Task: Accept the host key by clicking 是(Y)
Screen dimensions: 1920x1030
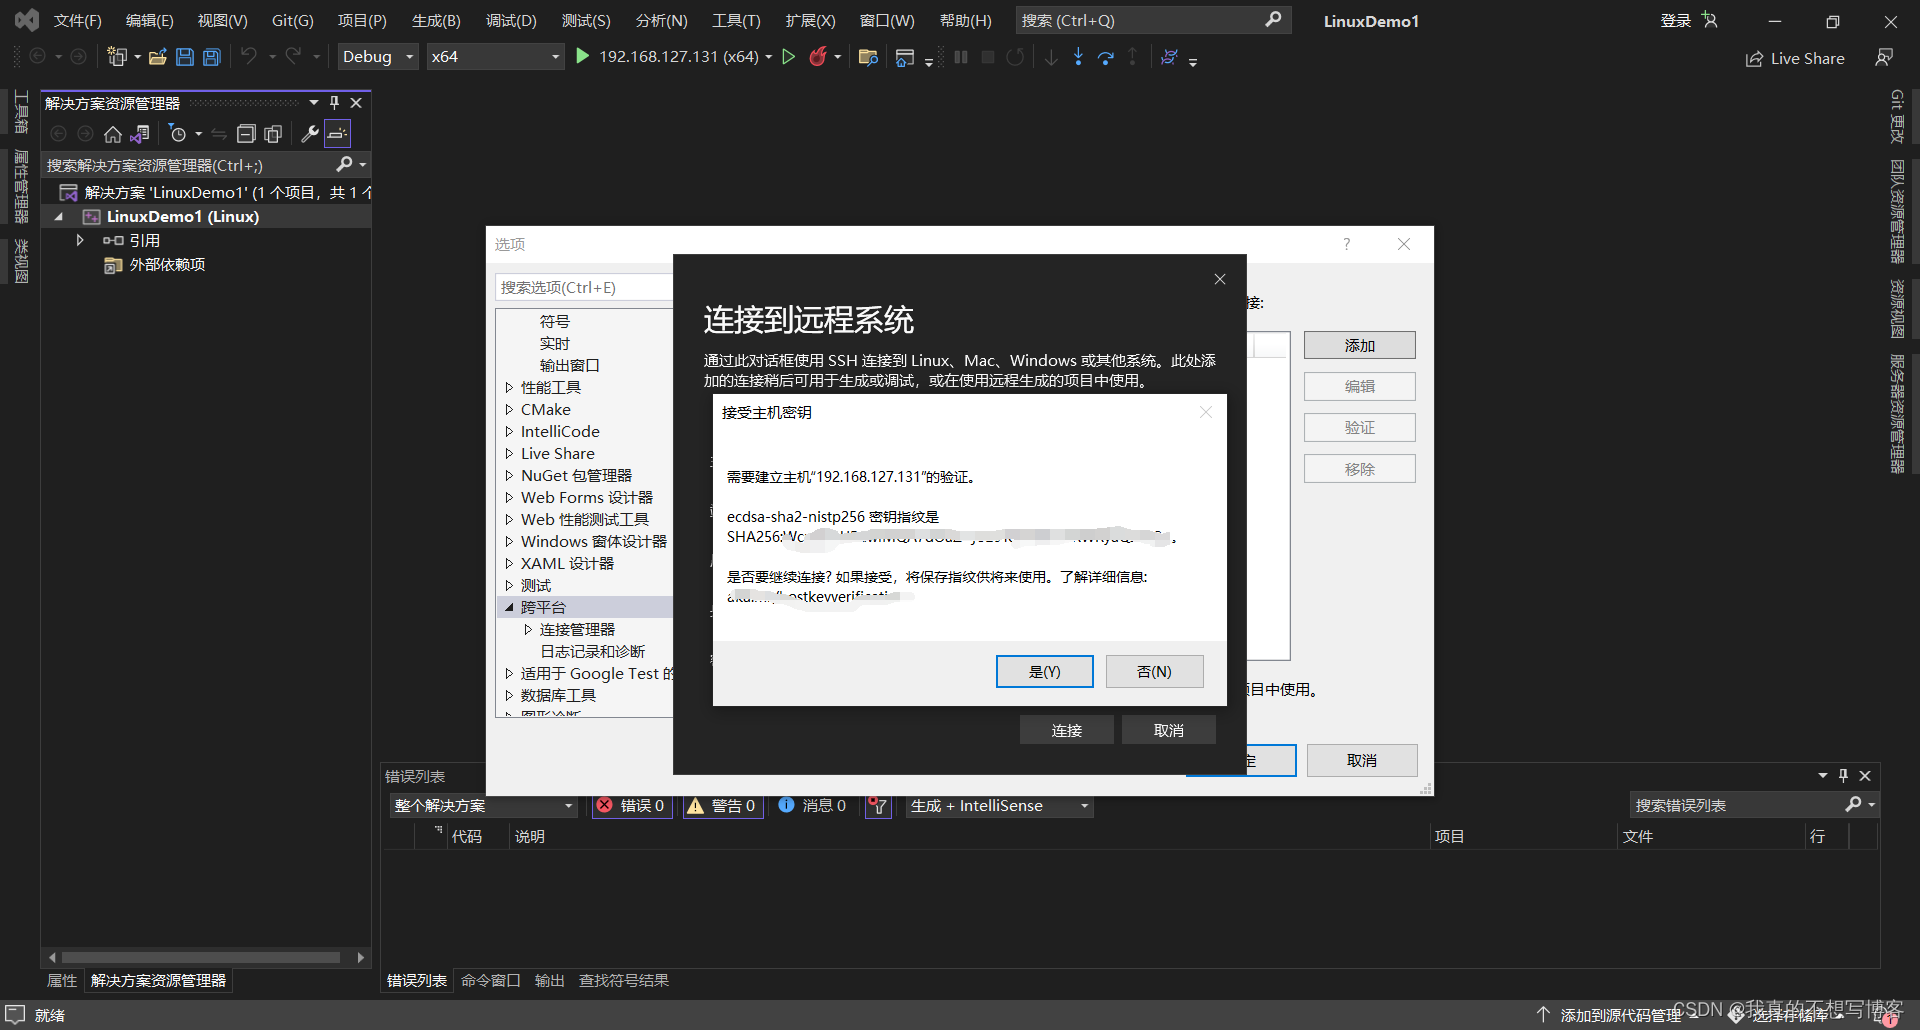Action: click(1044, 671)
